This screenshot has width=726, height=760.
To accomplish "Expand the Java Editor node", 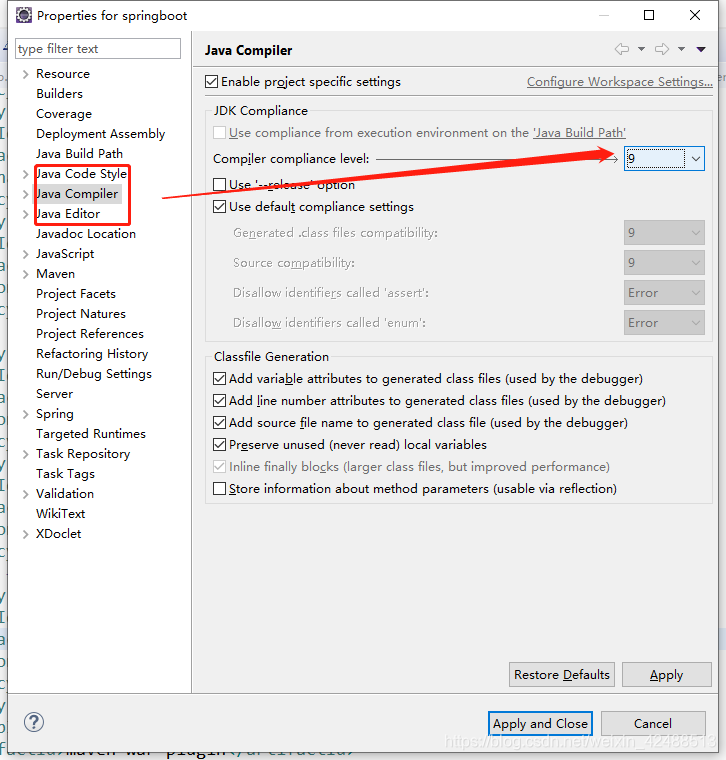I will 26,214.
